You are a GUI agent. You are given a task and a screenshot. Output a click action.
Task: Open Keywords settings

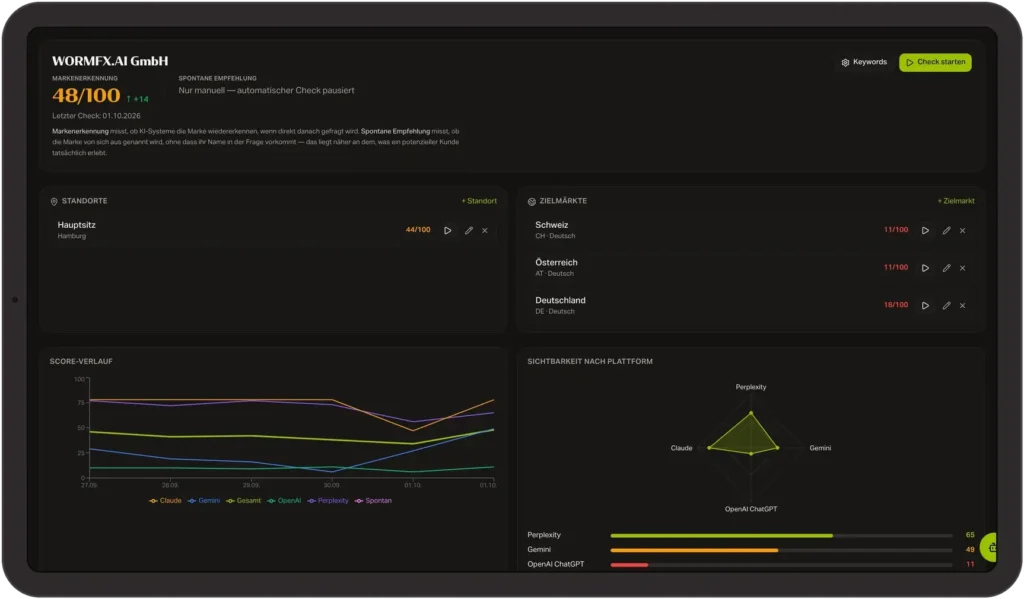864,62
